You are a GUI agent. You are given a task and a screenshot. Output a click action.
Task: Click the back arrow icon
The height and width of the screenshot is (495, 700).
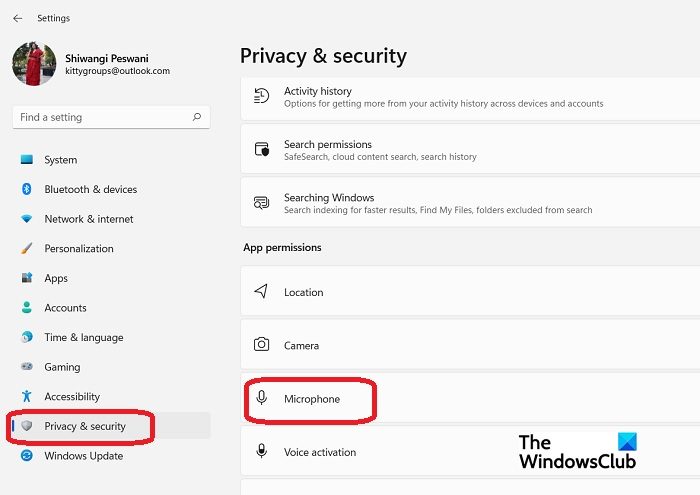tap(17, 18)
